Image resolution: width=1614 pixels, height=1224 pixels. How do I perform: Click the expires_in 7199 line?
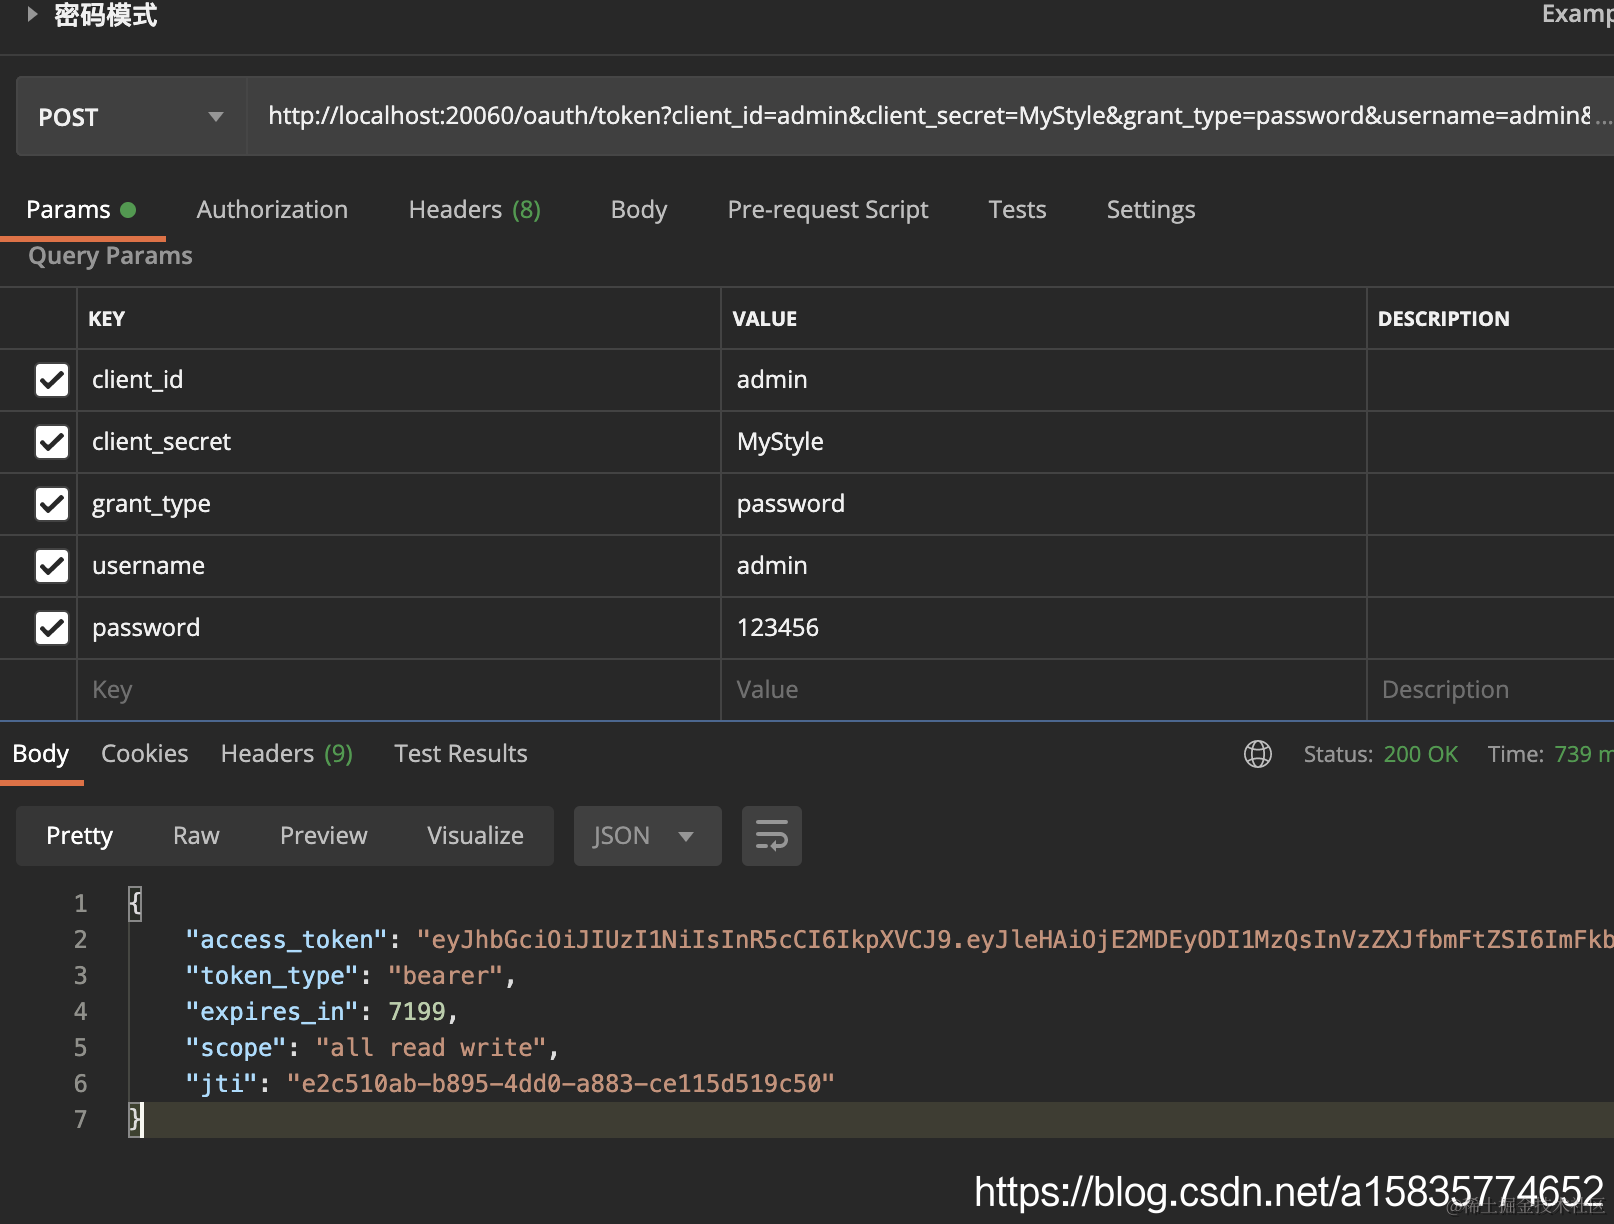coord(321,1012)
